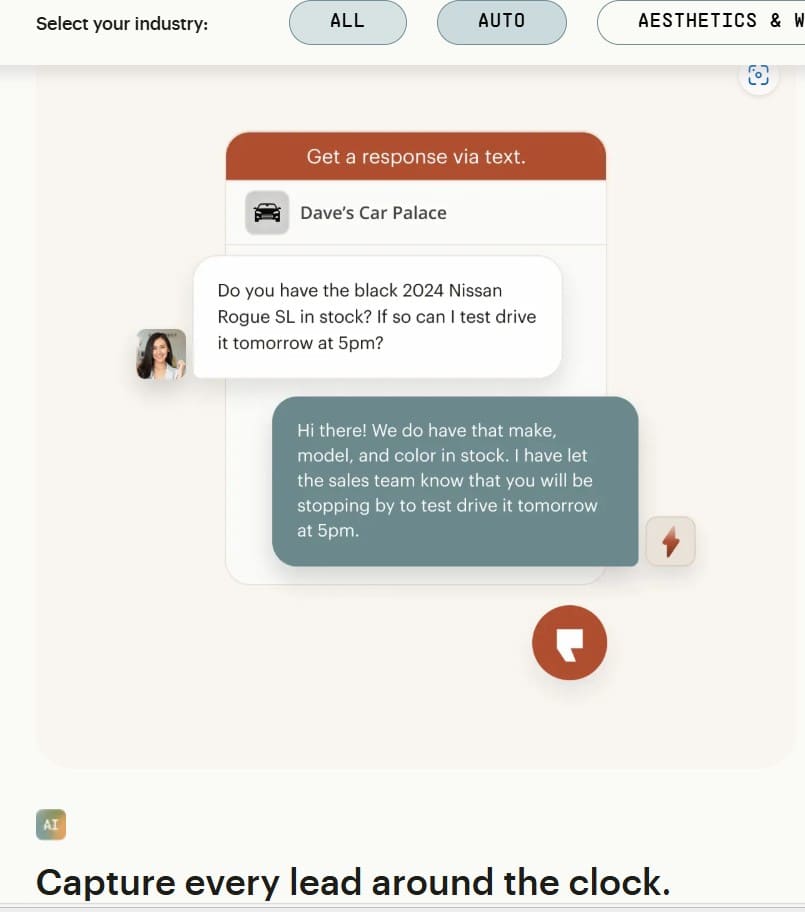
Task: Select the AESTHETICS & W industry filter
Action: (701, 22)
